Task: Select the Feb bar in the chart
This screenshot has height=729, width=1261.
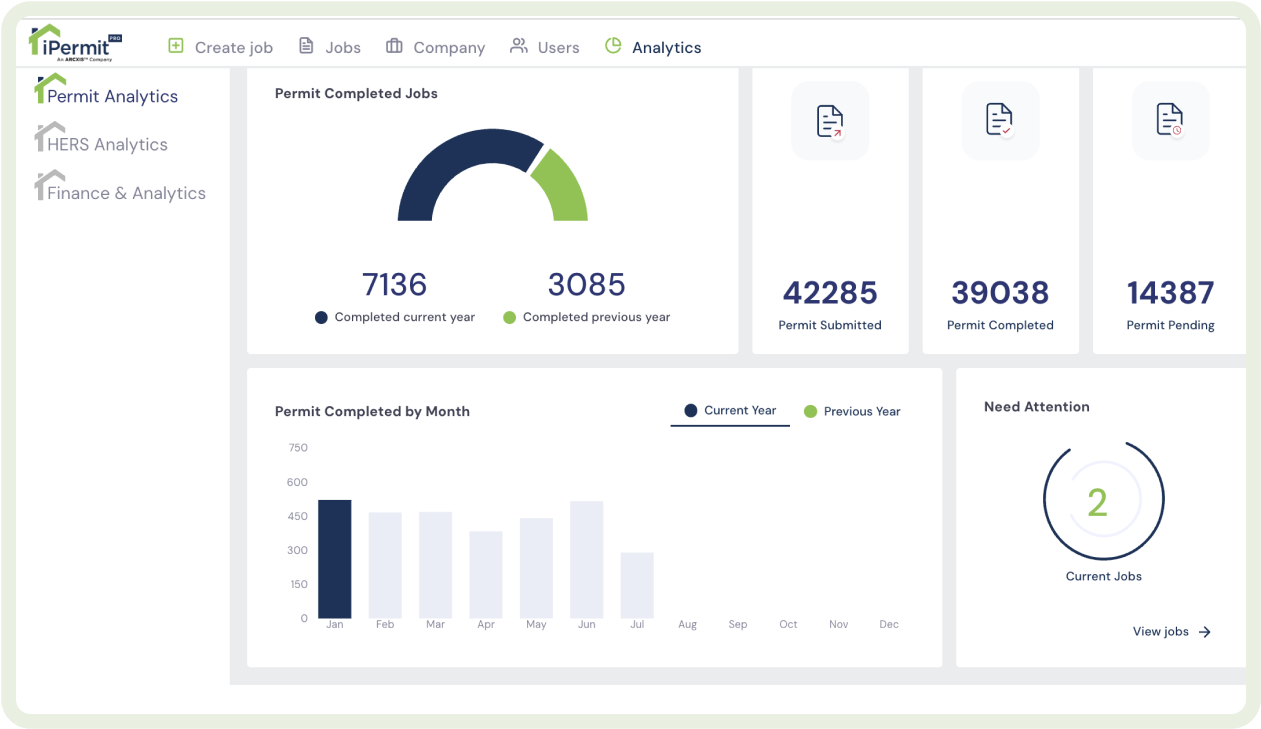Action: click(x=385, y=565)
